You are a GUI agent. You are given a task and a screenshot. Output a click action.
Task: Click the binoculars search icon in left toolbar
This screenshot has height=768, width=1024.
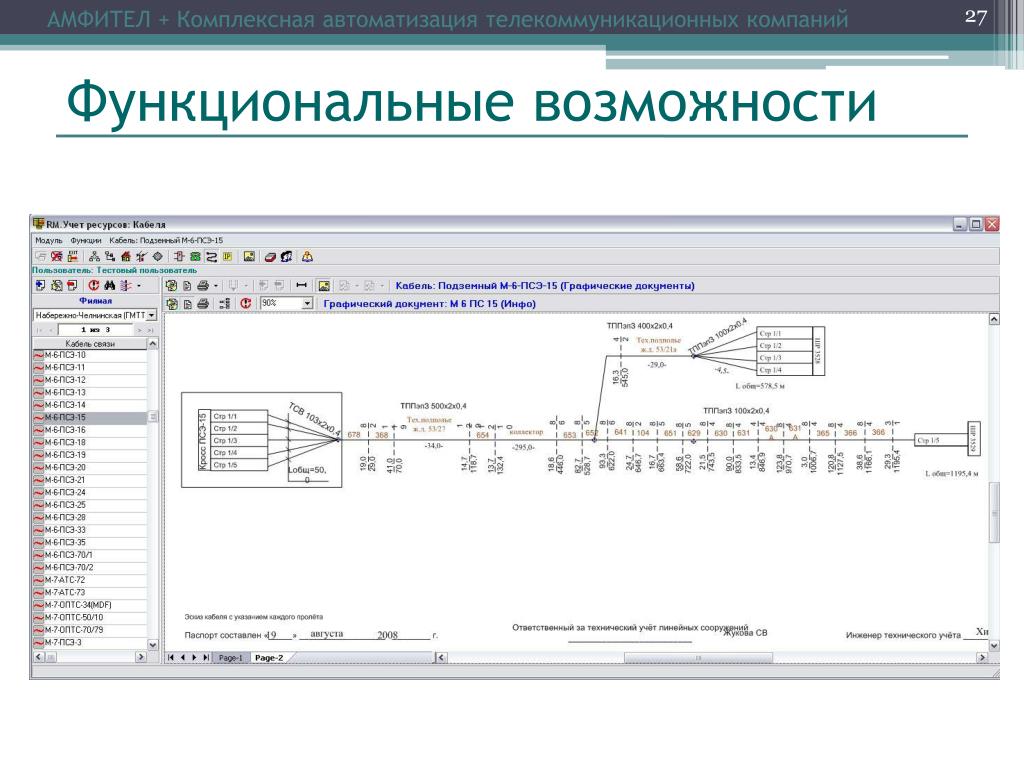click(108, 285)
